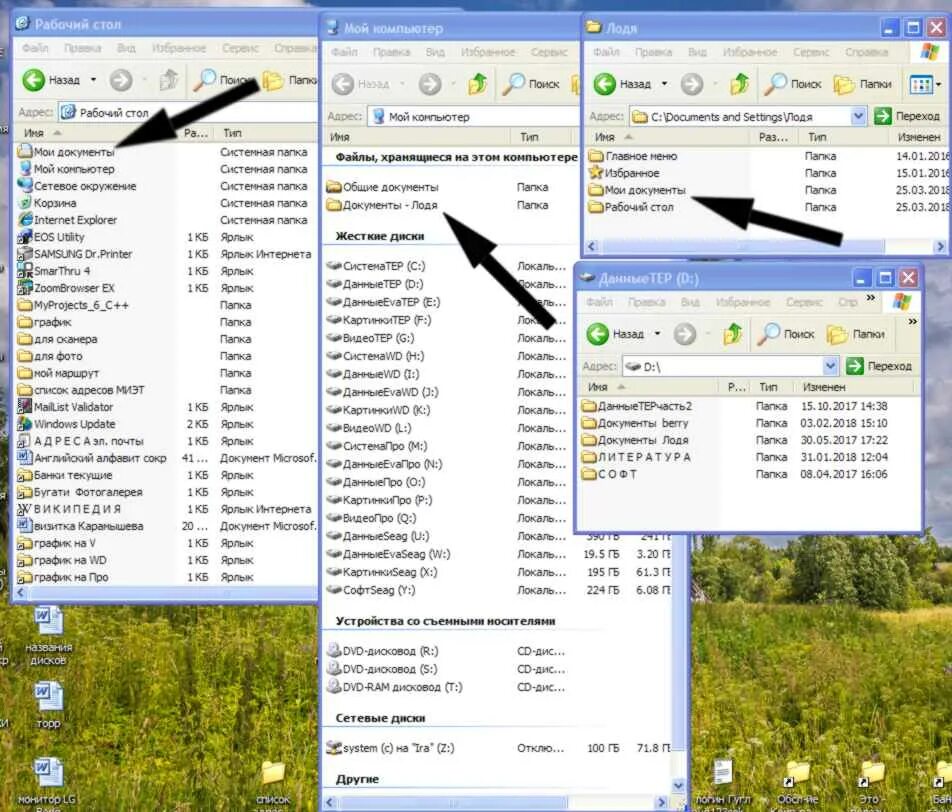Viewport: 952px width, 812px height.
Task: Select DVD-RAM дисковод (T:) drive
Action: pos(395,687)
